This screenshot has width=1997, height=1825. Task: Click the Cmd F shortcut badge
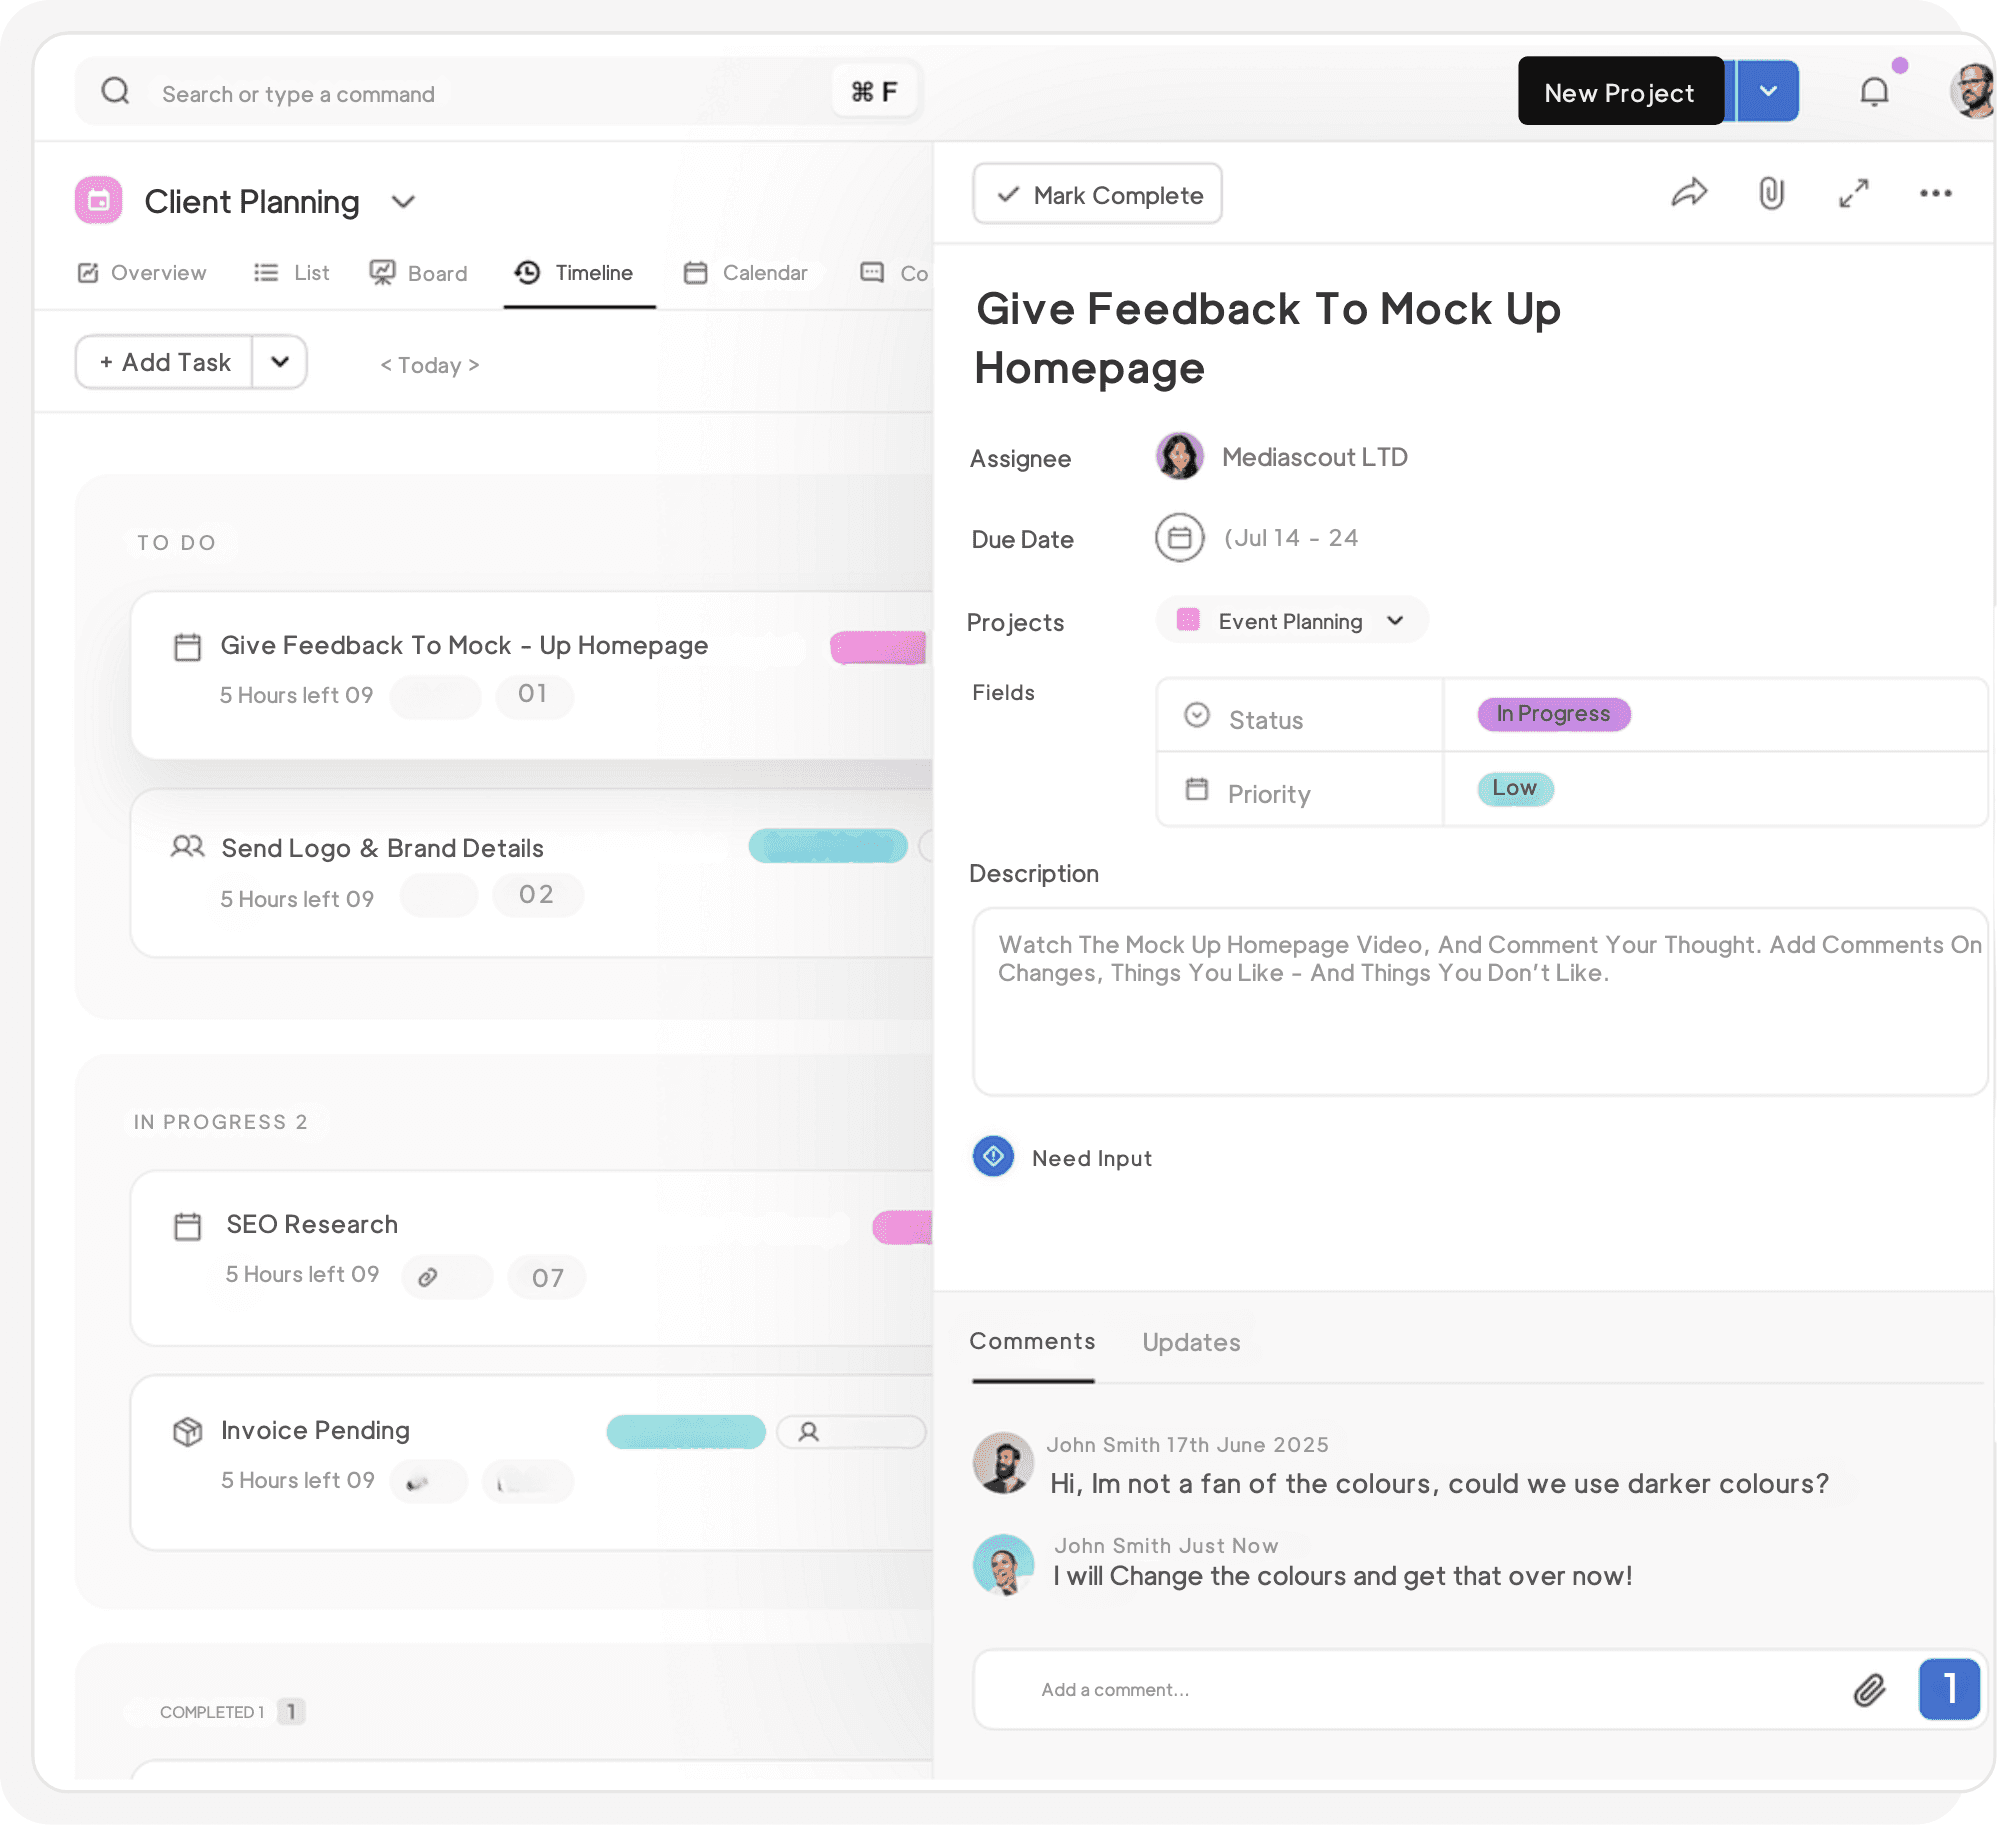(875, 92)
